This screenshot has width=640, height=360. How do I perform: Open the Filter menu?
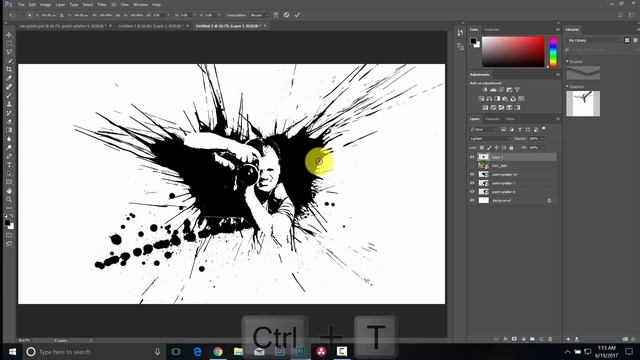[102, 4]
